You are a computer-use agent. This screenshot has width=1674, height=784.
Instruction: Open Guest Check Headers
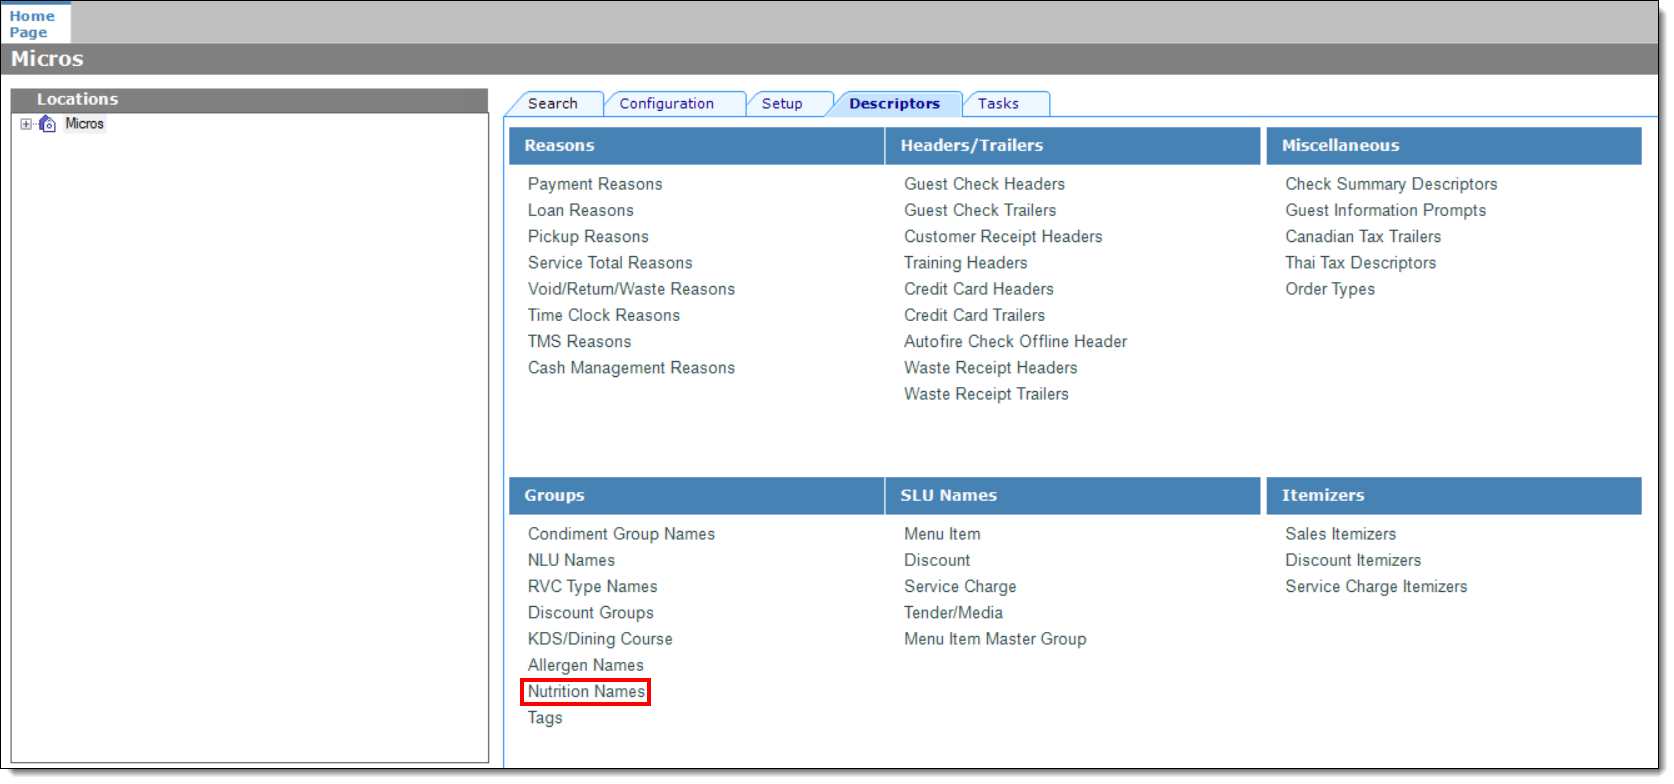984,184
